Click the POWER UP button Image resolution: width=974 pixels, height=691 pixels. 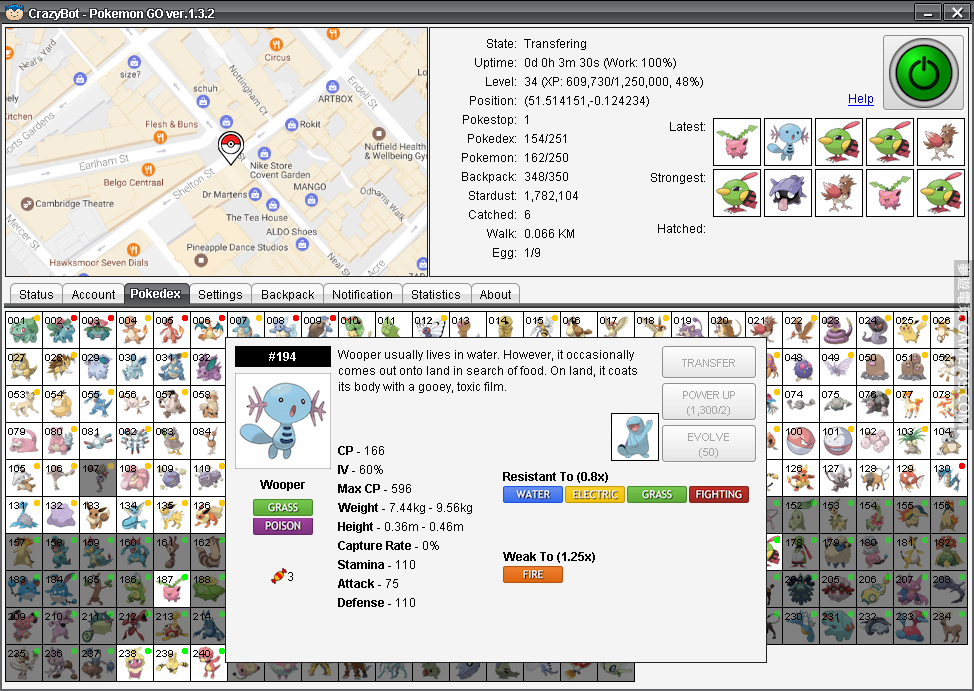point(708,402)
